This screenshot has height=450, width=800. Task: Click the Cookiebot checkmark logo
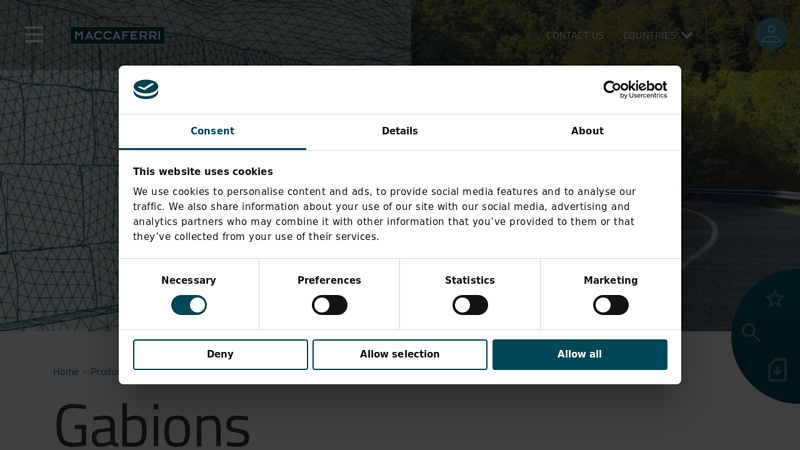click(146, 89)
